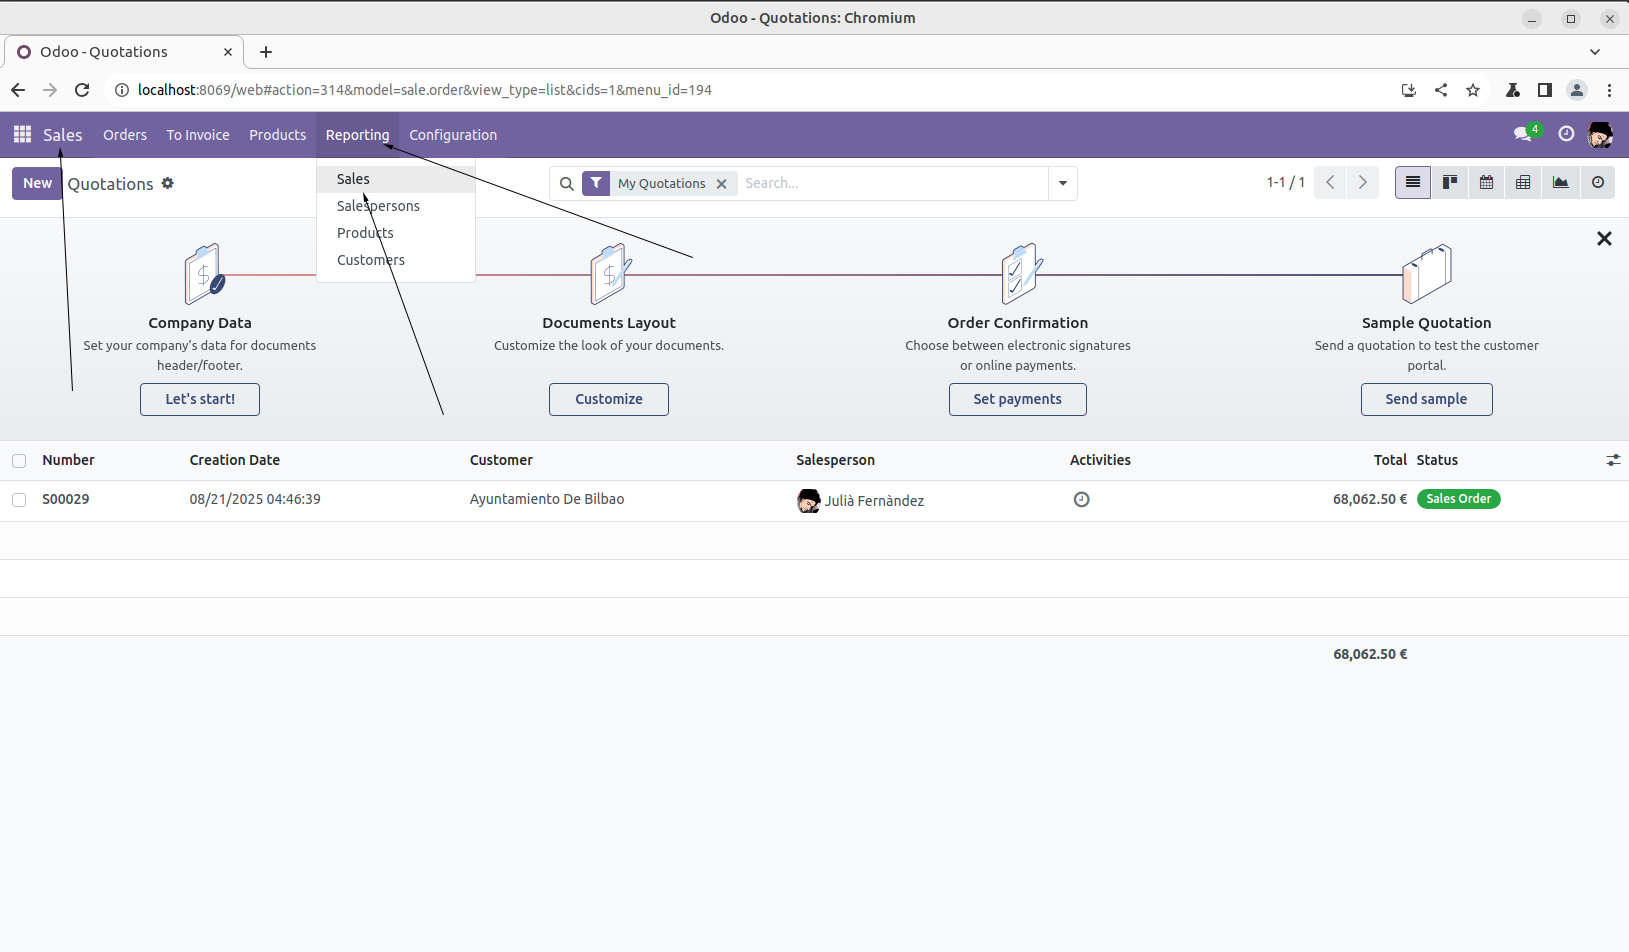
Task: Open the Configuration menu
Action: coord(452,135)
